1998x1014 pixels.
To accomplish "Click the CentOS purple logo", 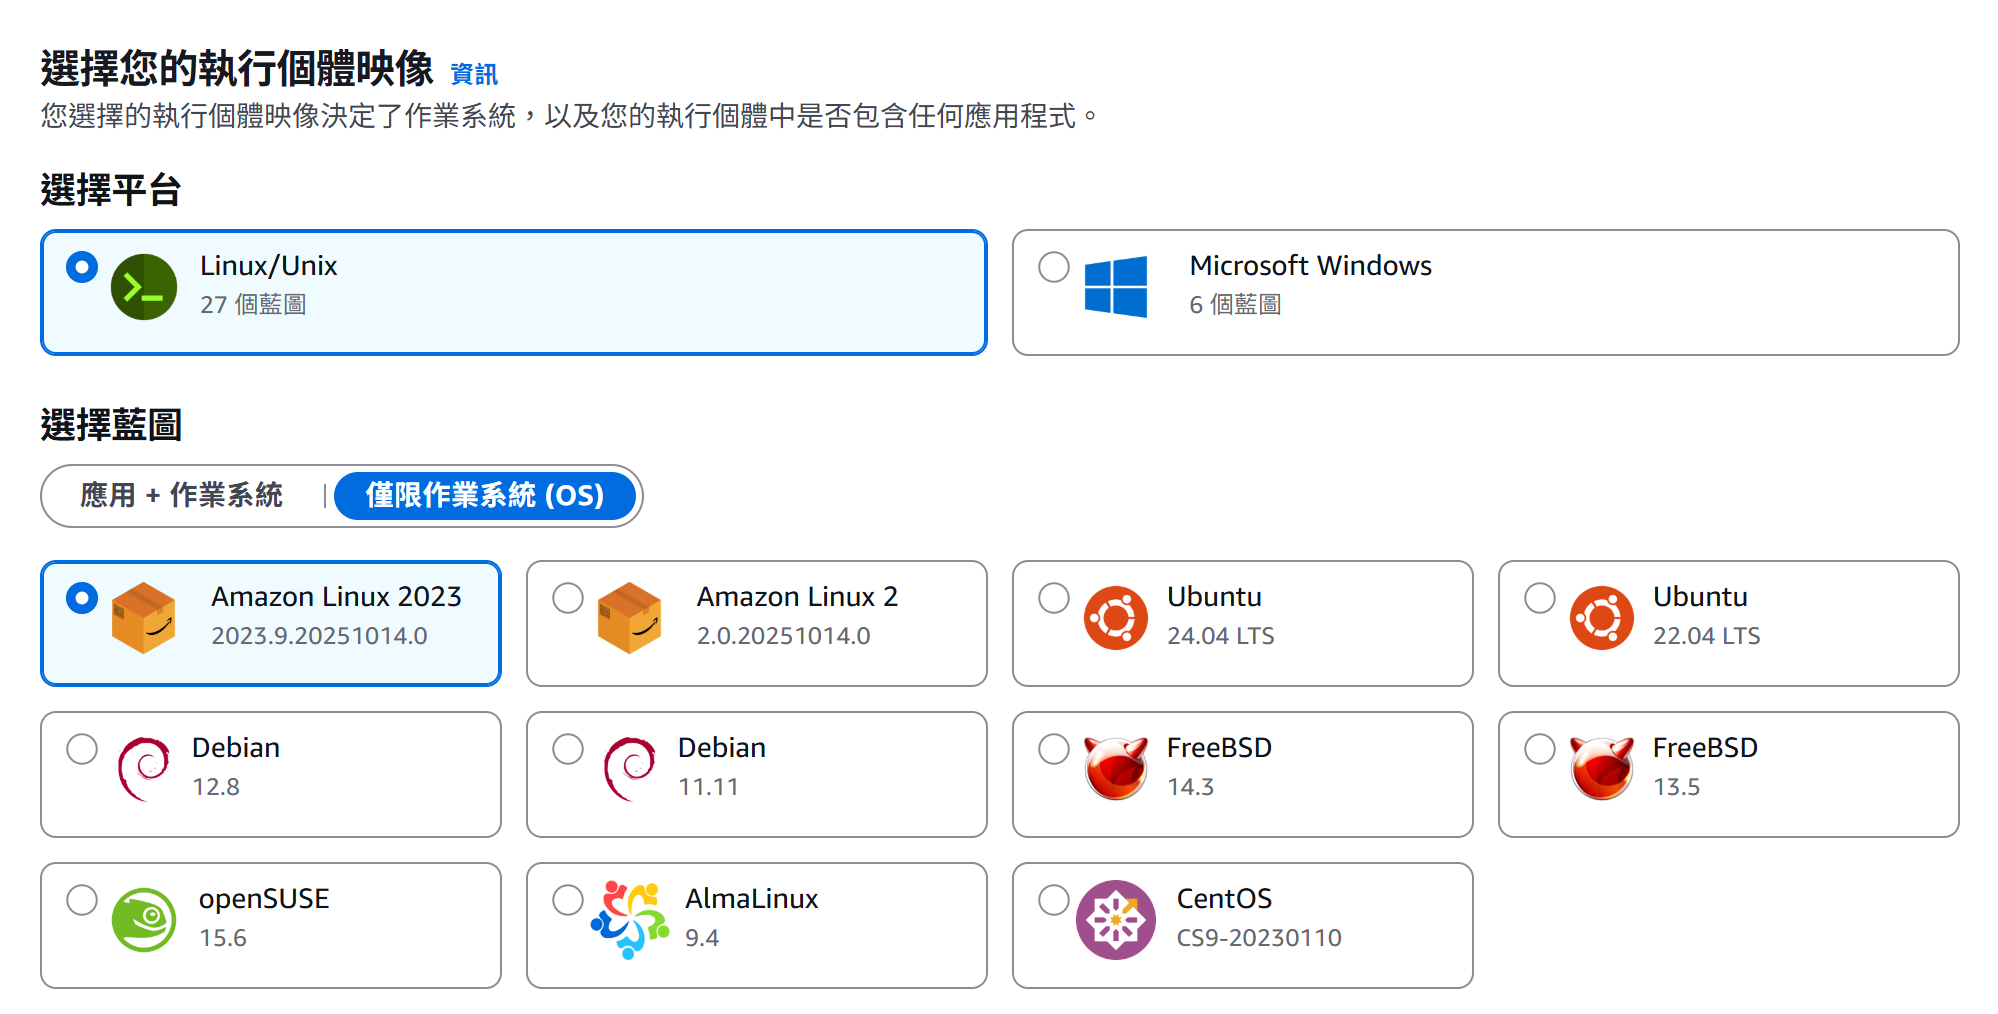I will coord(1115,920).
